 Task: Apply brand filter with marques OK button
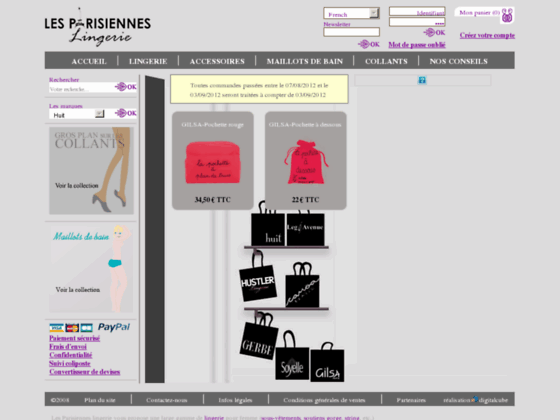(x=126, y=113)
